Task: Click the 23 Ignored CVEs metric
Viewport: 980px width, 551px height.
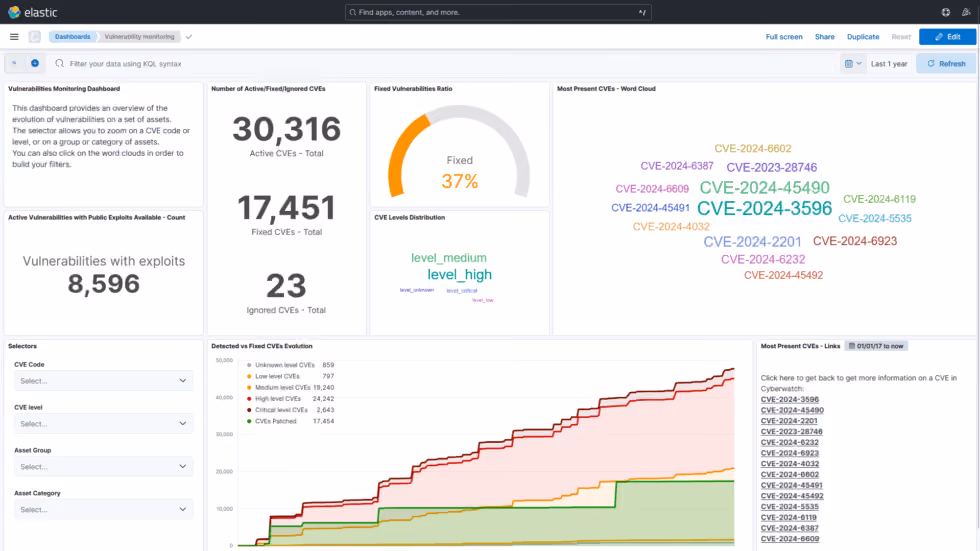Action: coord(286,285)
